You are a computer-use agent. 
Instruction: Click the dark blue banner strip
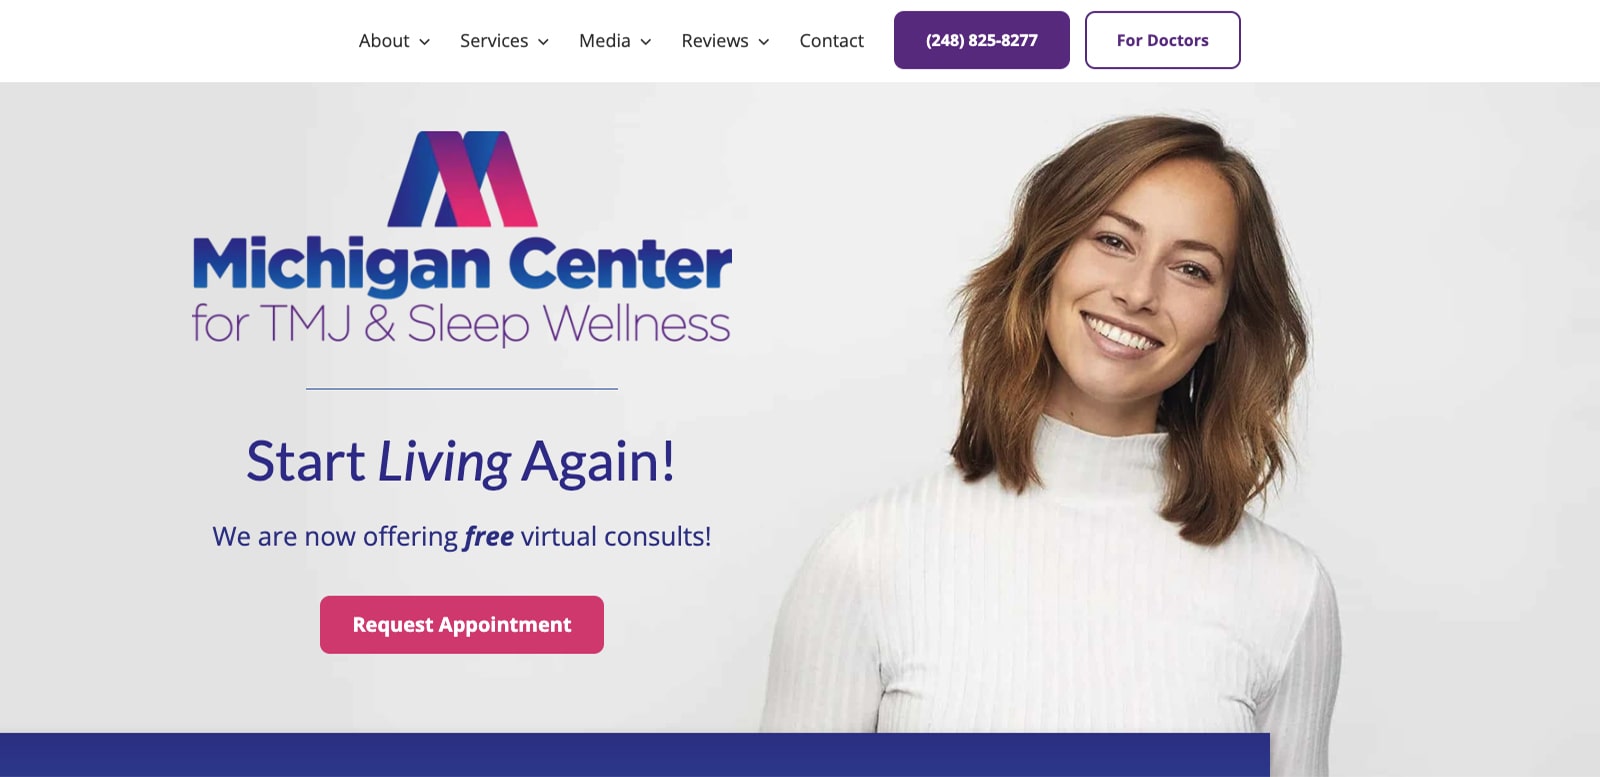635,755
